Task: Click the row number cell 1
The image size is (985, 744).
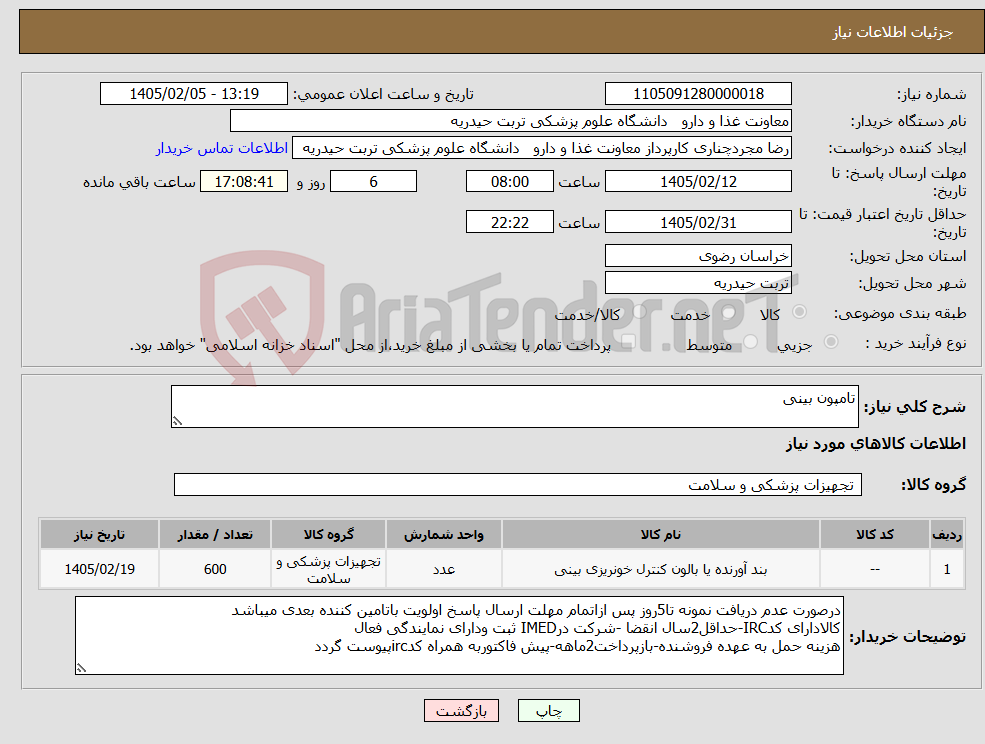Action: (947, 569)
